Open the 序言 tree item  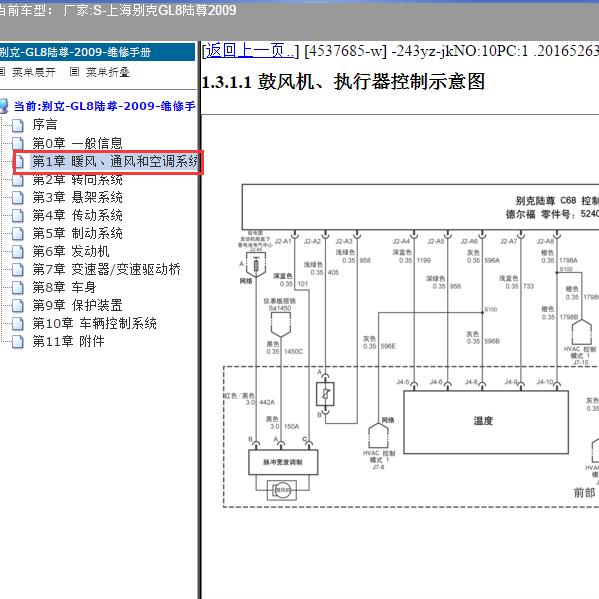45,125
